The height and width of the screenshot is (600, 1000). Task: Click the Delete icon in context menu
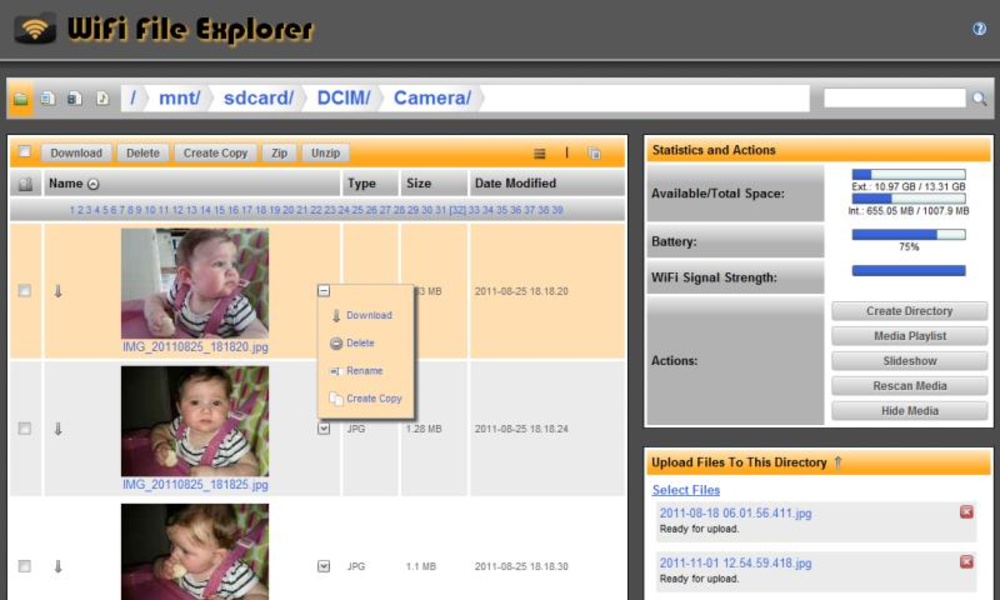[x=336, y=344]
